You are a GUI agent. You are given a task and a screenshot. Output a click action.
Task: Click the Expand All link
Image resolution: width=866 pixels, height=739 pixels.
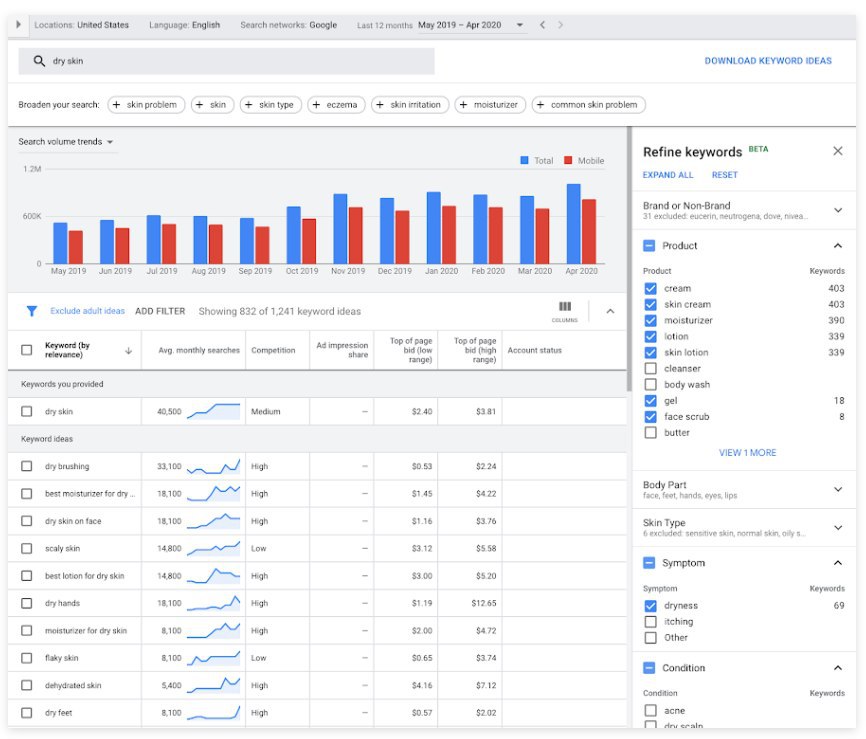point(667,175)
